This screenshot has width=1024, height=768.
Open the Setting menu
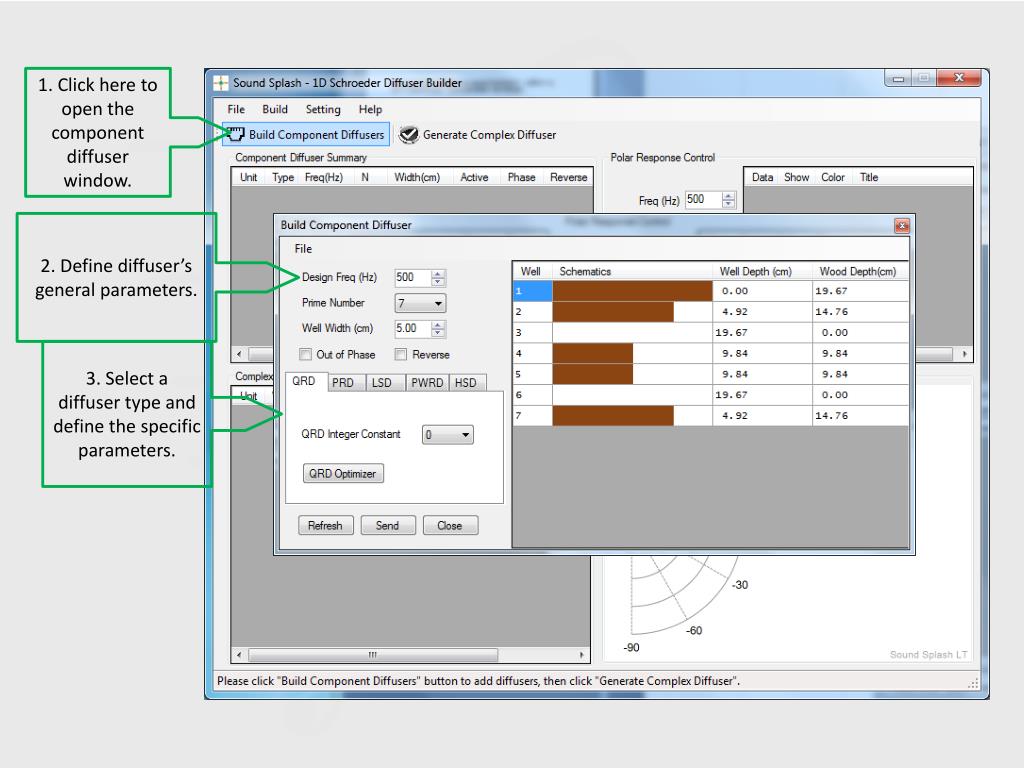(323, 109)
